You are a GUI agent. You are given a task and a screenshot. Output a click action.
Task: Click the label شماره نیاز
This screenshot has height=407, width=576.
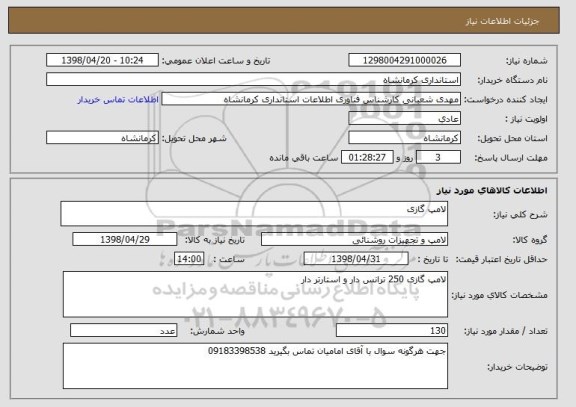point(527,61)
